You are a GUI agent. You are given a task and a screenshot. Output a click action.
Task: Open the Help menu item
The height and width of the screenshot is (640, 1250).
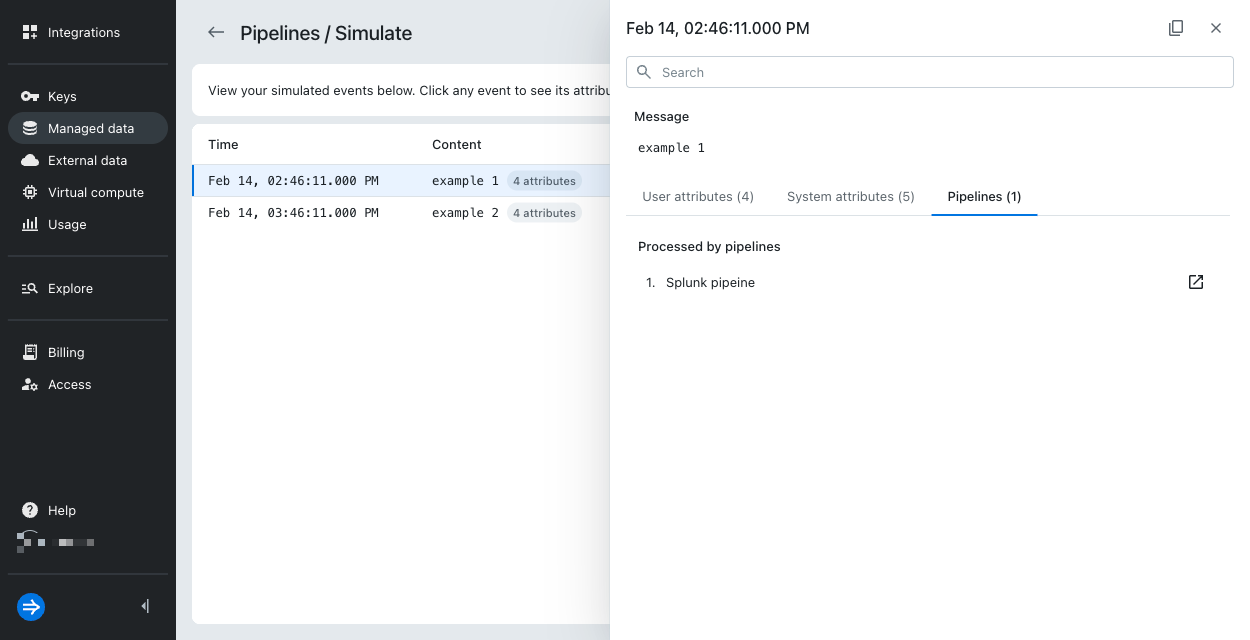point(88,510)
